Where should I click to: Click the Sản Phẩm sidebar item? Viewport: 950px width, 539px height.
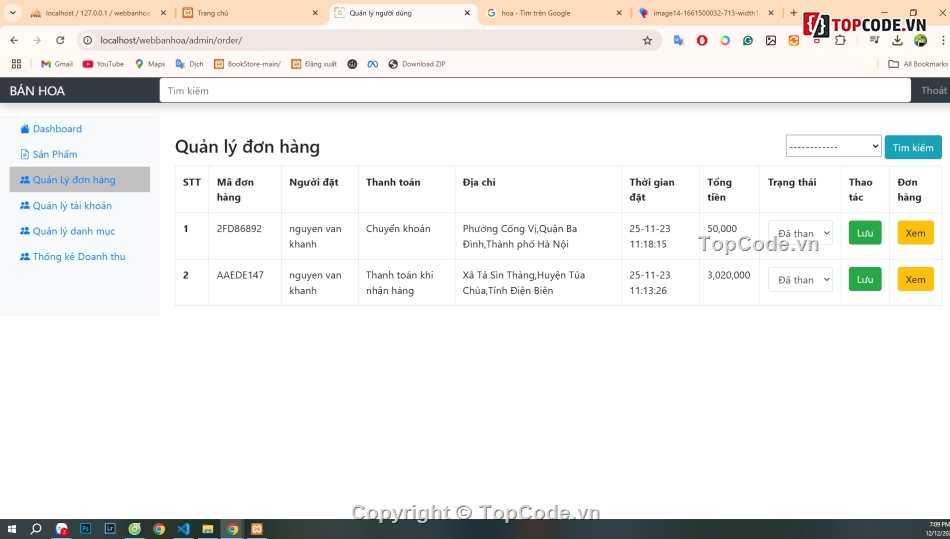pyautogui.click(x=54, y=154)
